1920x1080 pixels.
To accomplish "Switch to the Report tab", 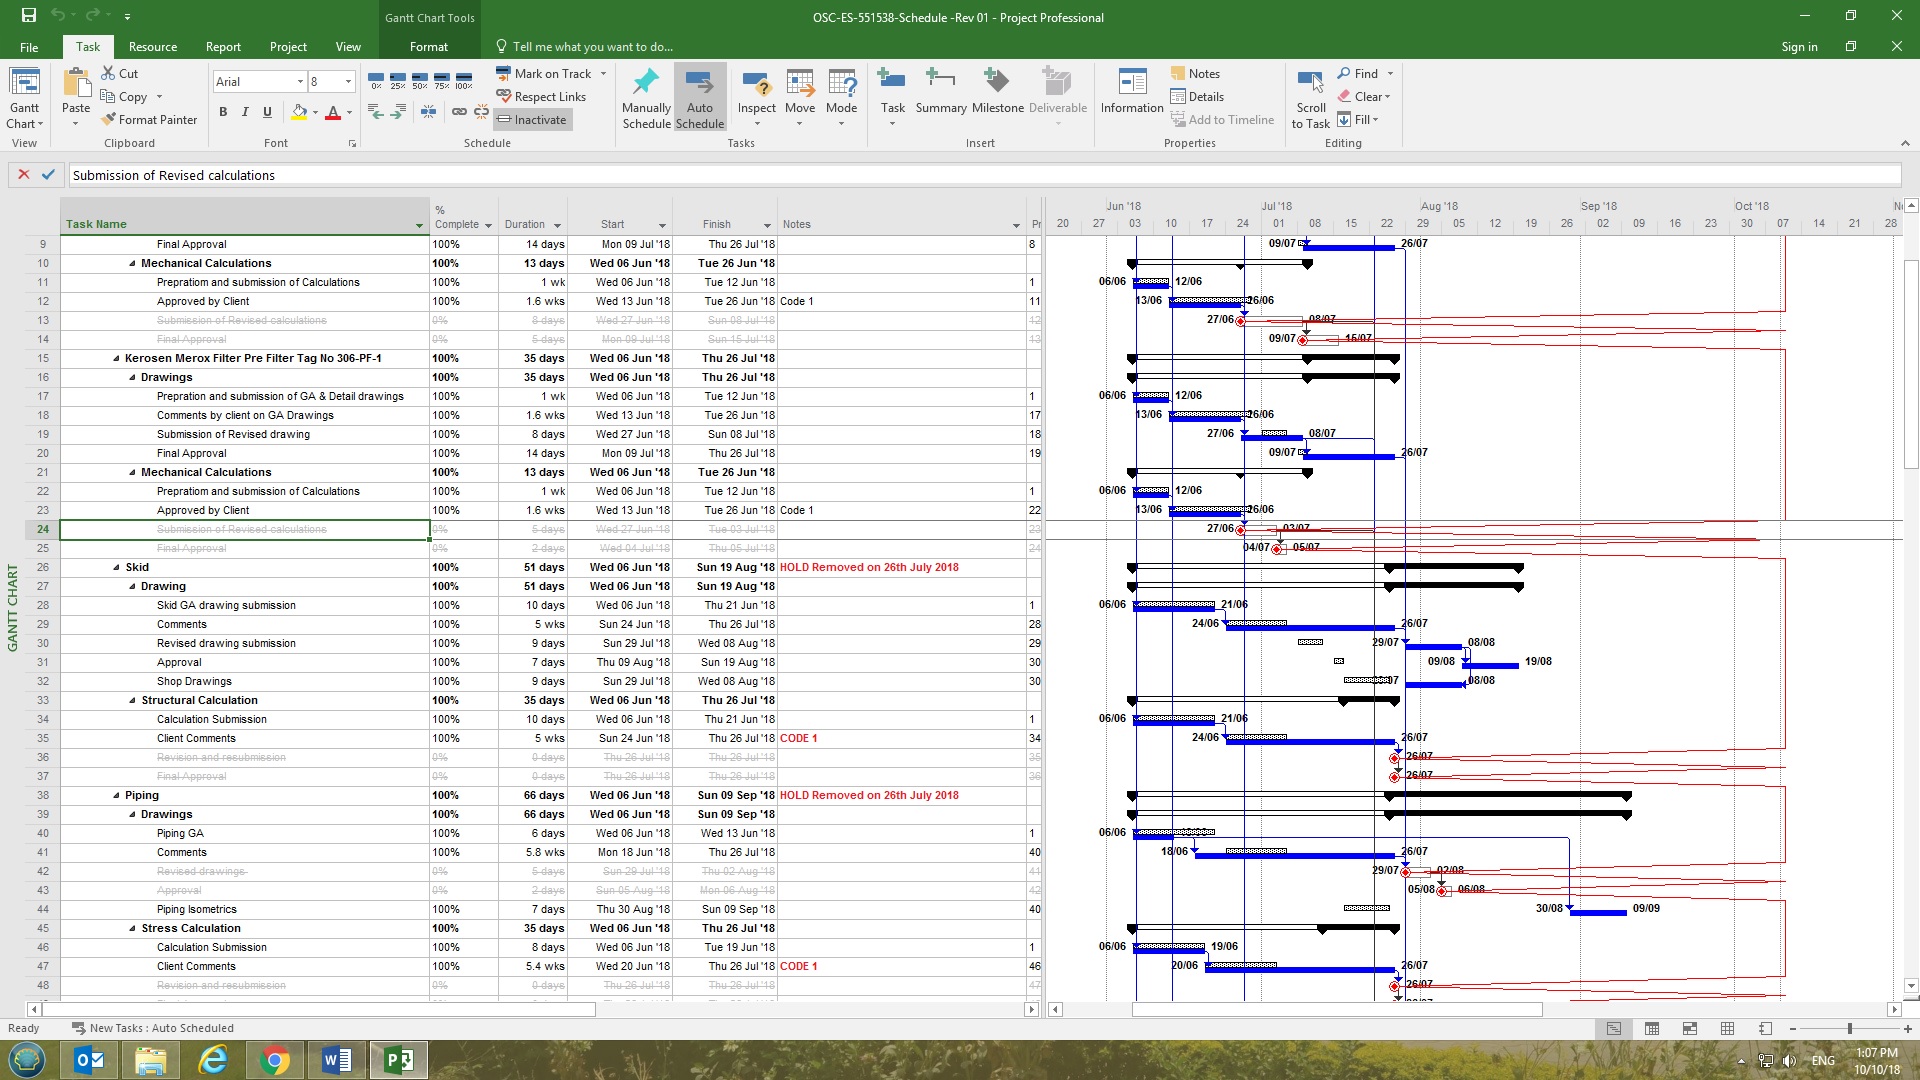I will coord(223,47).
